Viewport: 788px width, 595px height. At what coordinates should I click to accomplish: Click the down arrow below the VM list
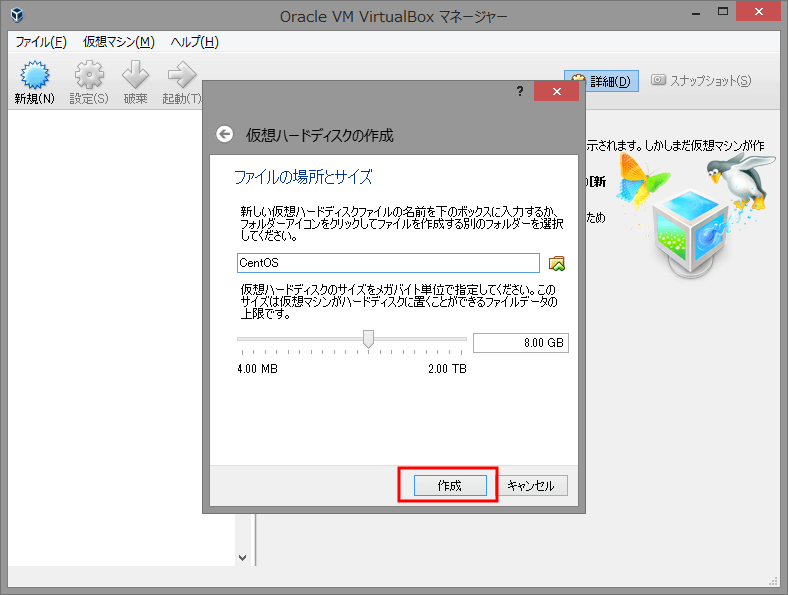(x=243, y=557)
